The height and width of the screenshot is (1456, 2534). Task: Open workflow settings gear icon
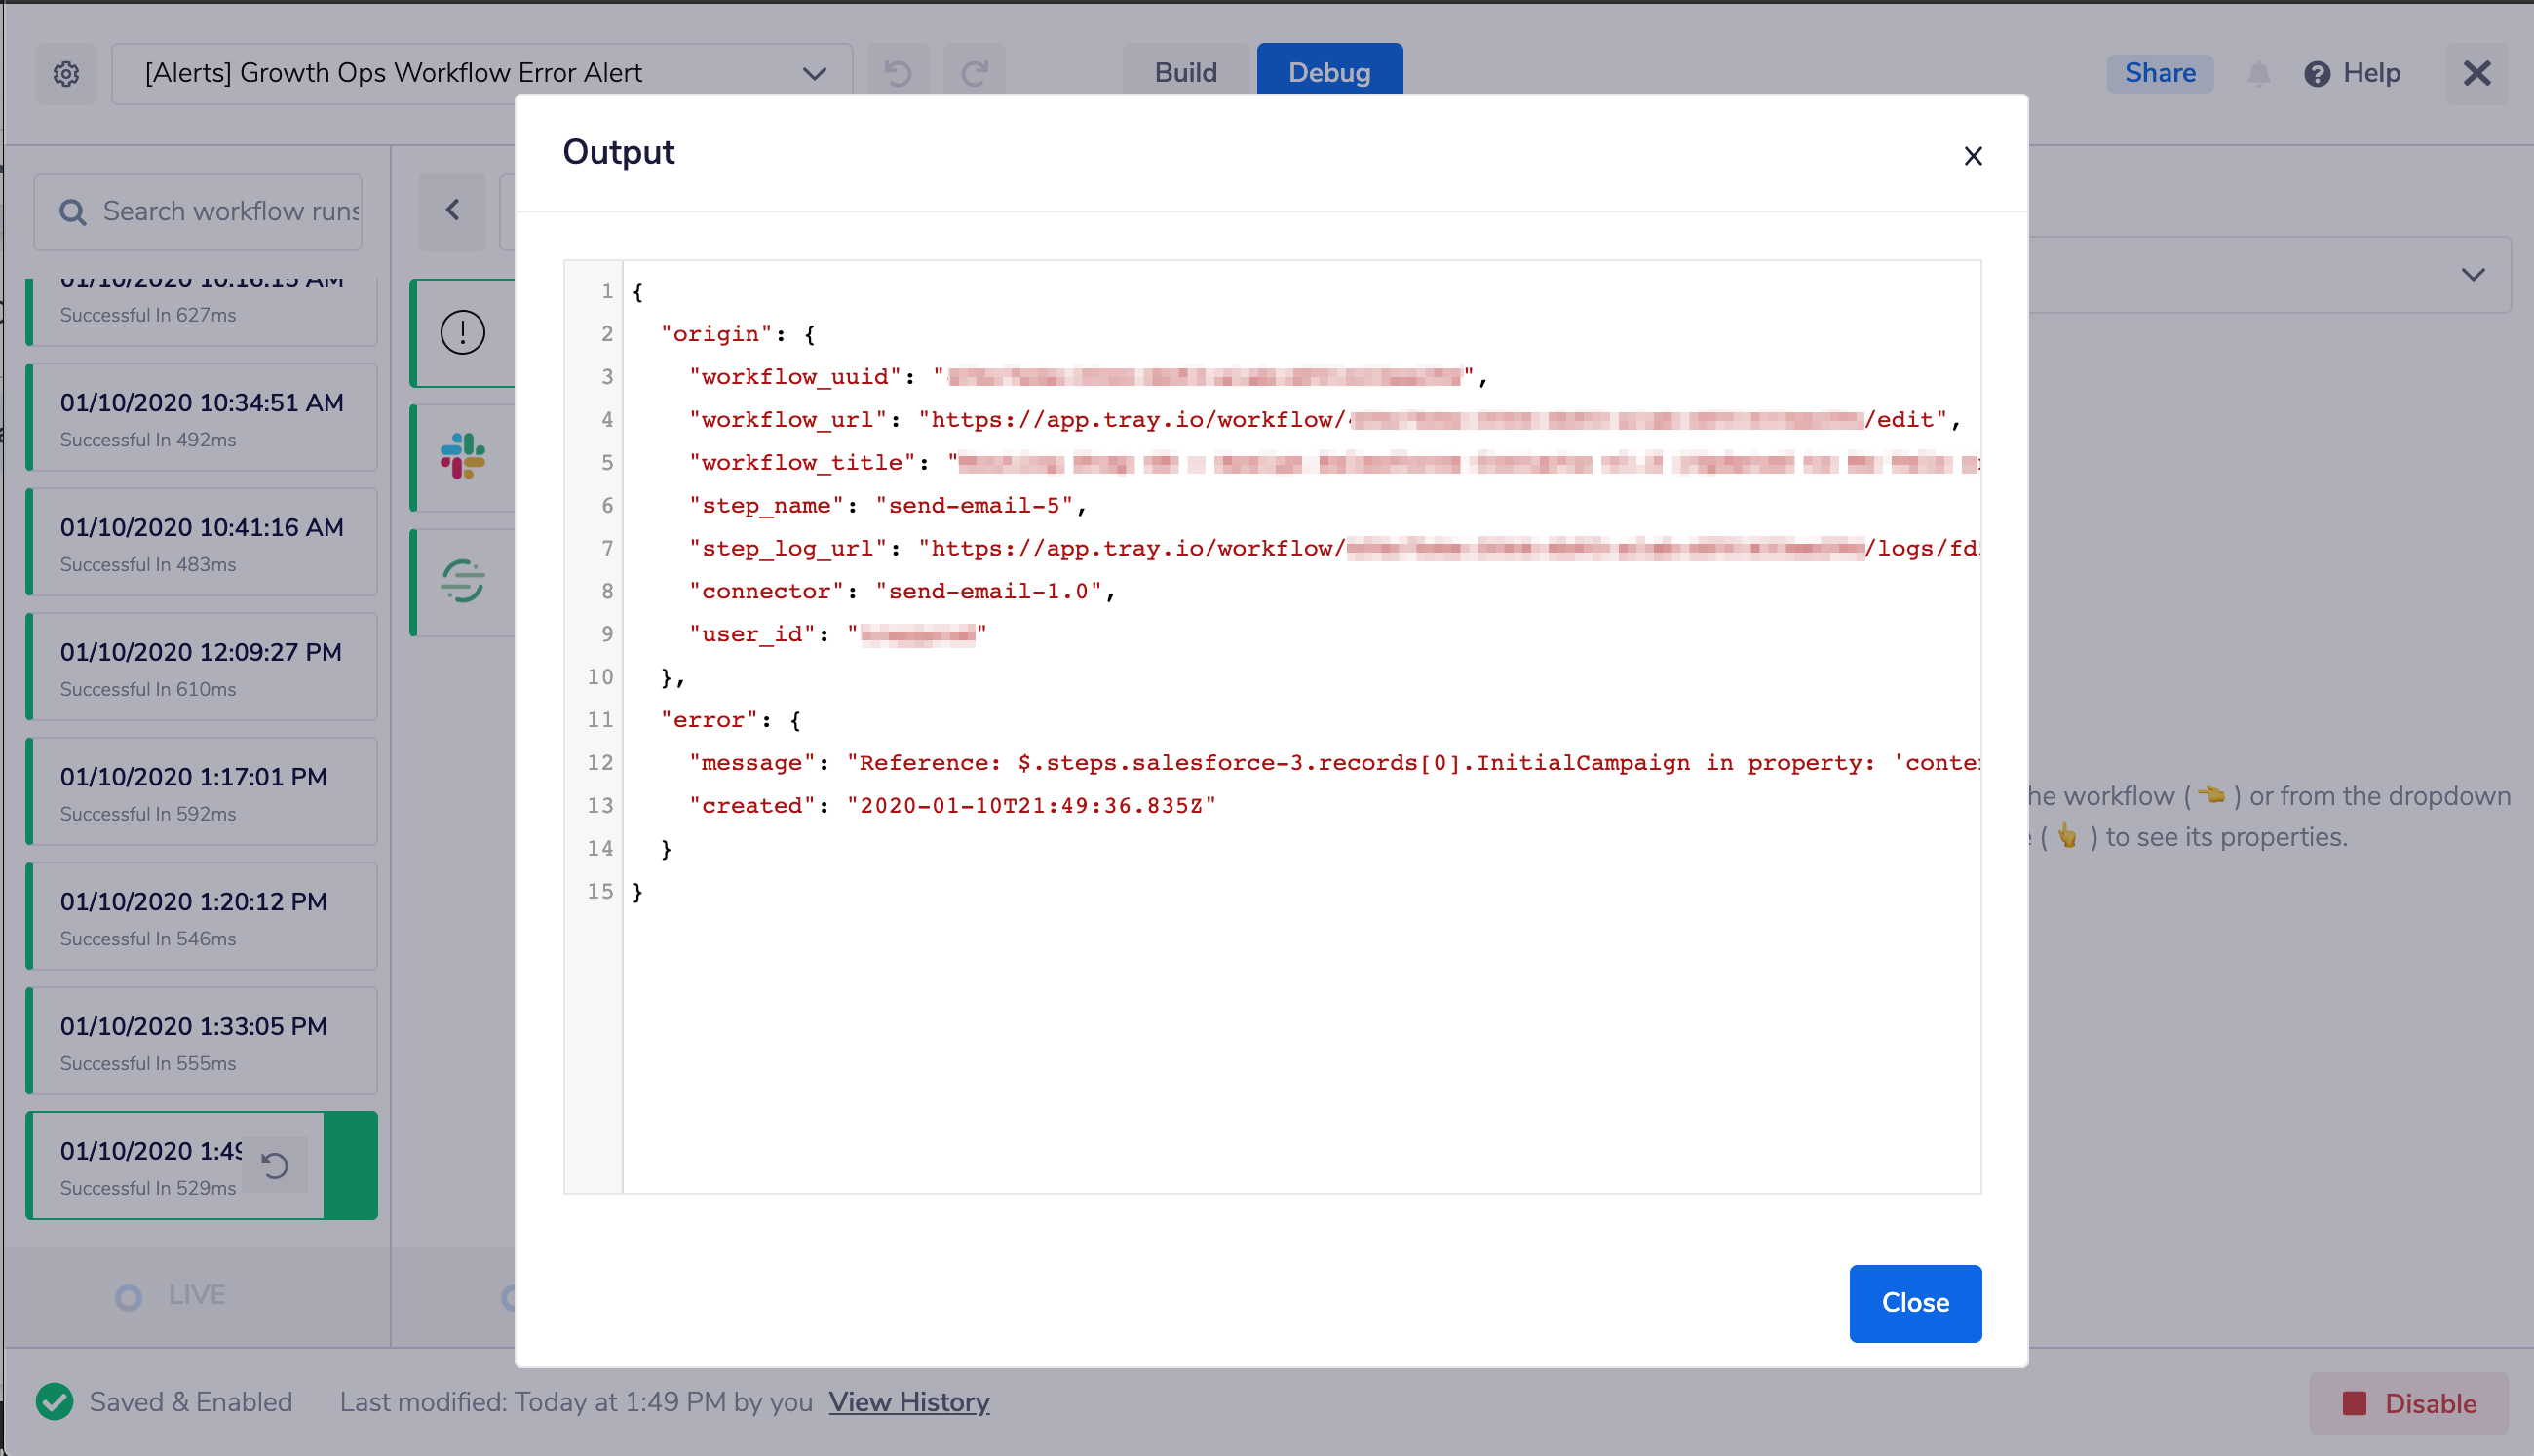(66, 73)
